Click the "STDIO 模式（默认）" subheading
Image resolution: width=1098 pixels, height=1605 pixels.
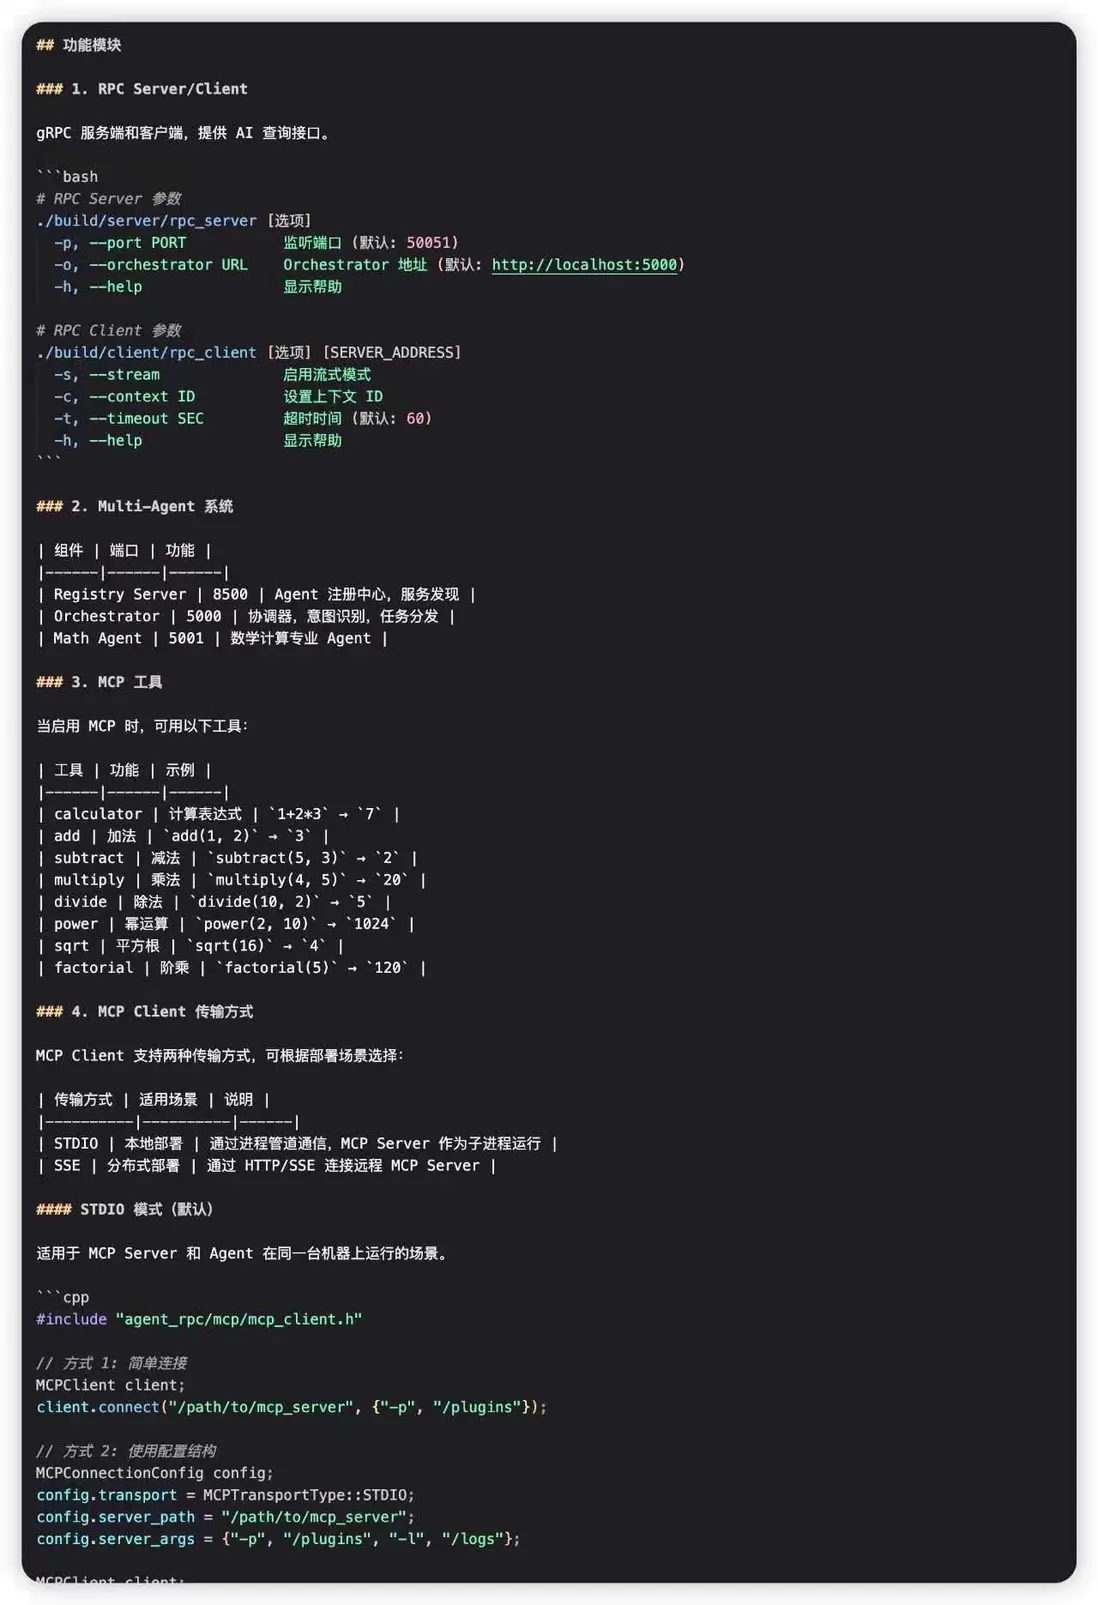coord(146,1210)
